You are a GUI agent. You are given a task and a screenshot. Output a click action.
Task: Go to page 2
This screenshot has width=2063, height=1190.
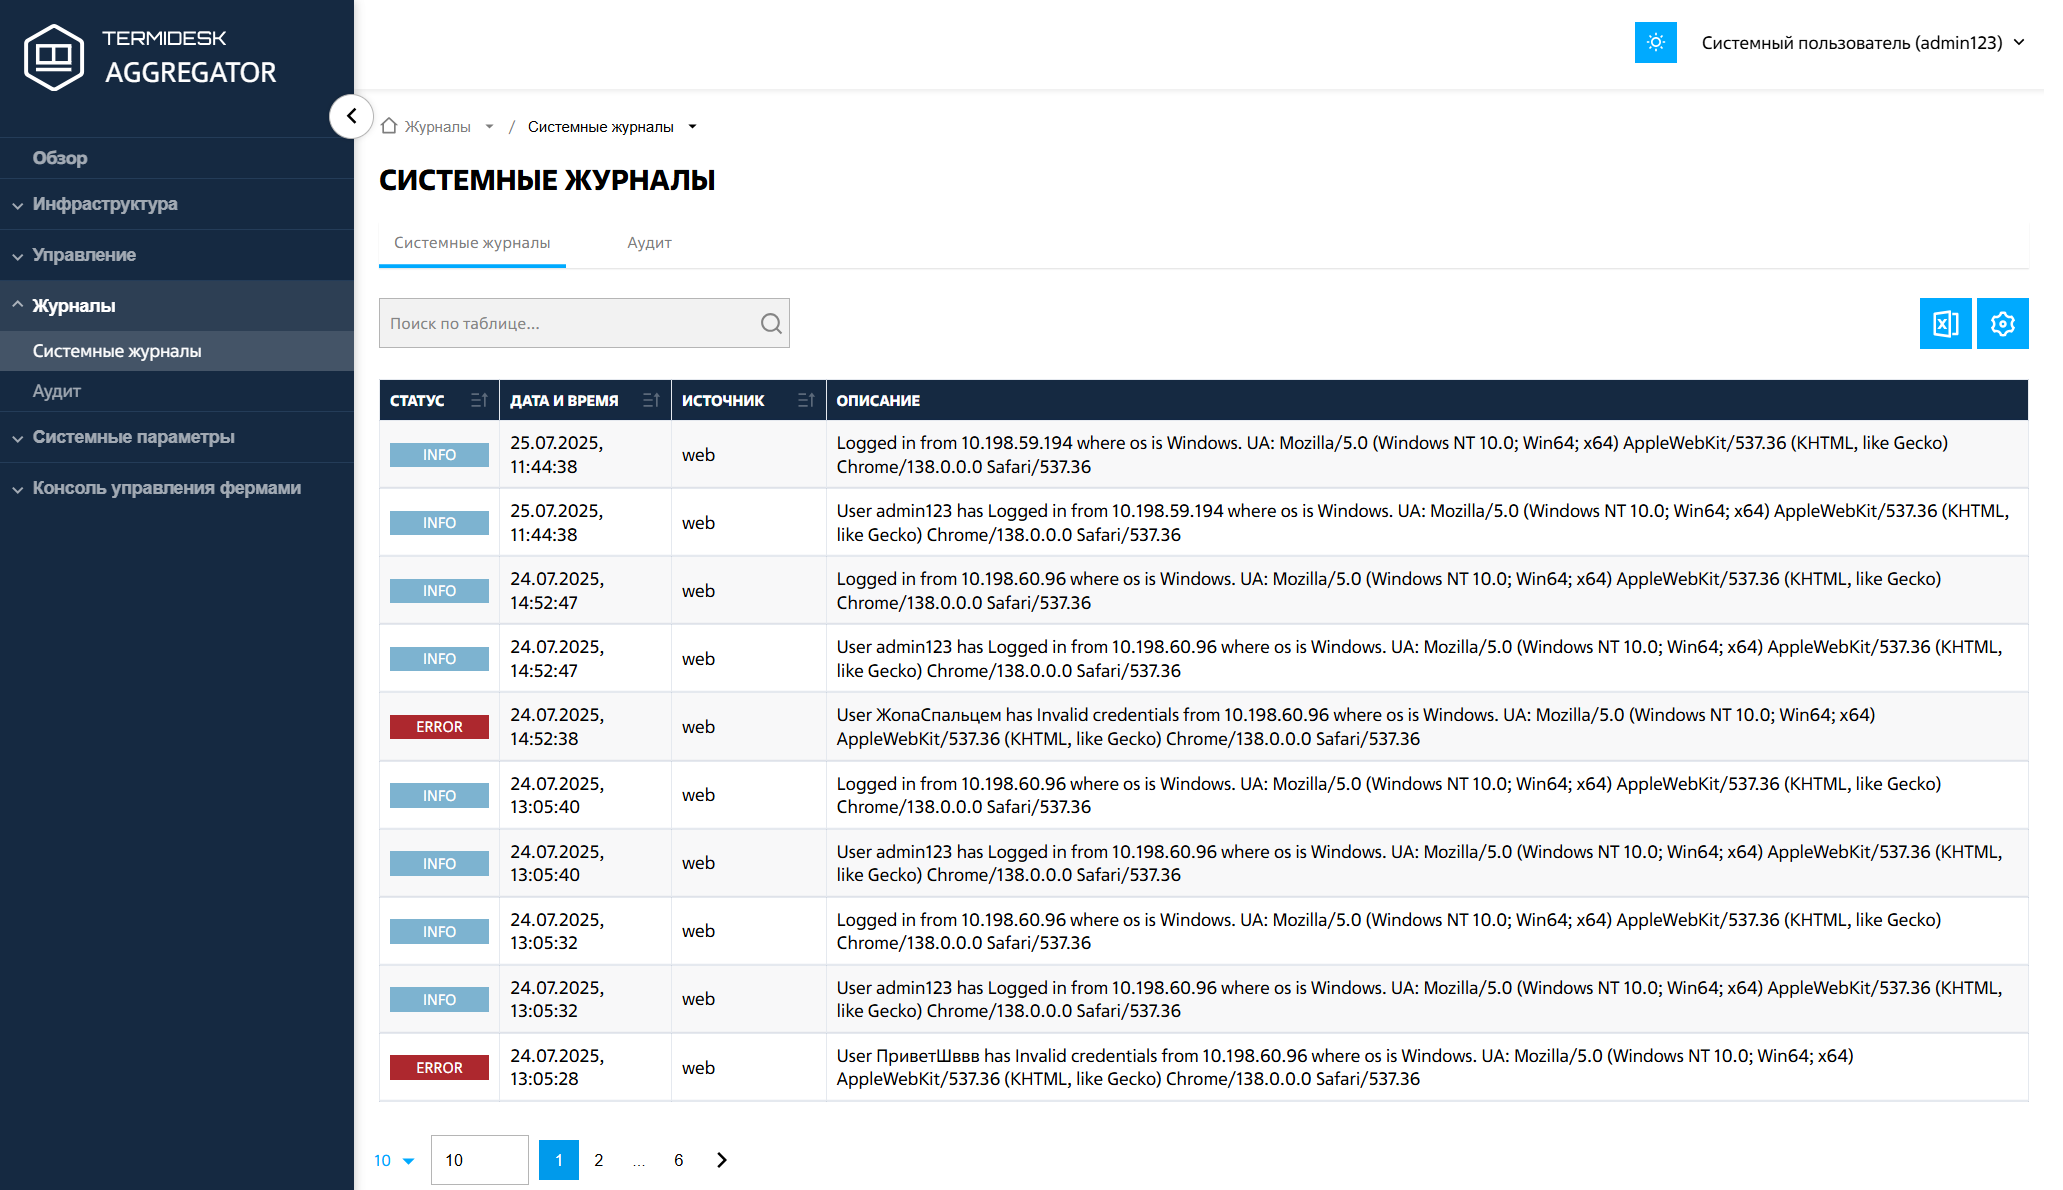[598, 1160]
